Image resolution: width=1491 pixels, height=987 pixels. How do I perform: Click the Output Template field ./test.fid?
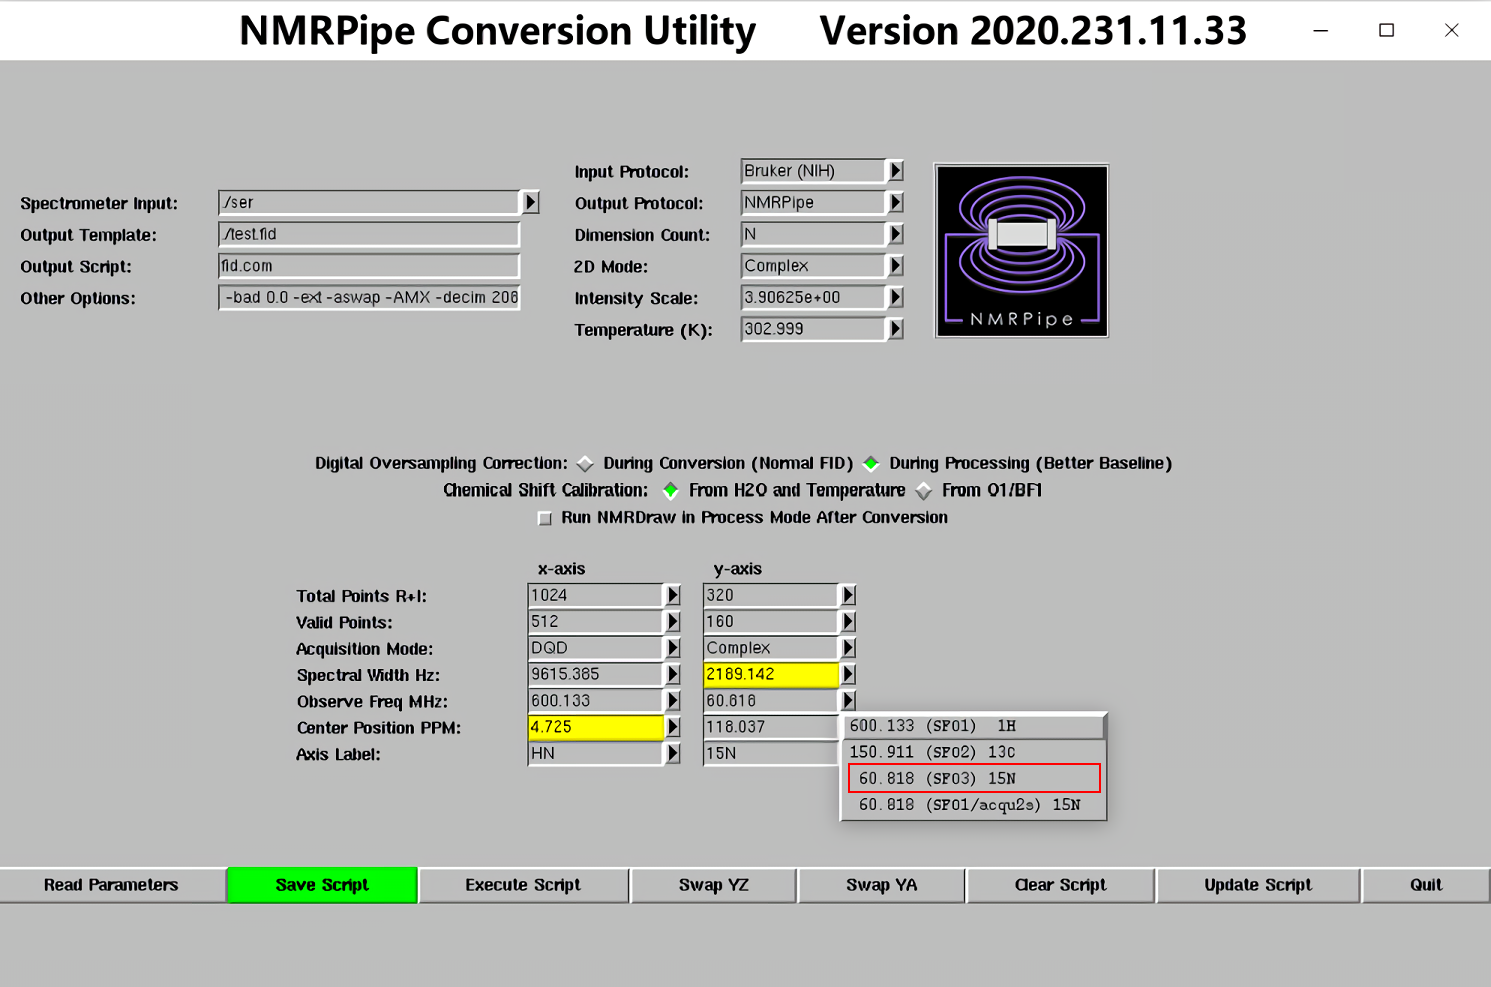coord(369,234)
